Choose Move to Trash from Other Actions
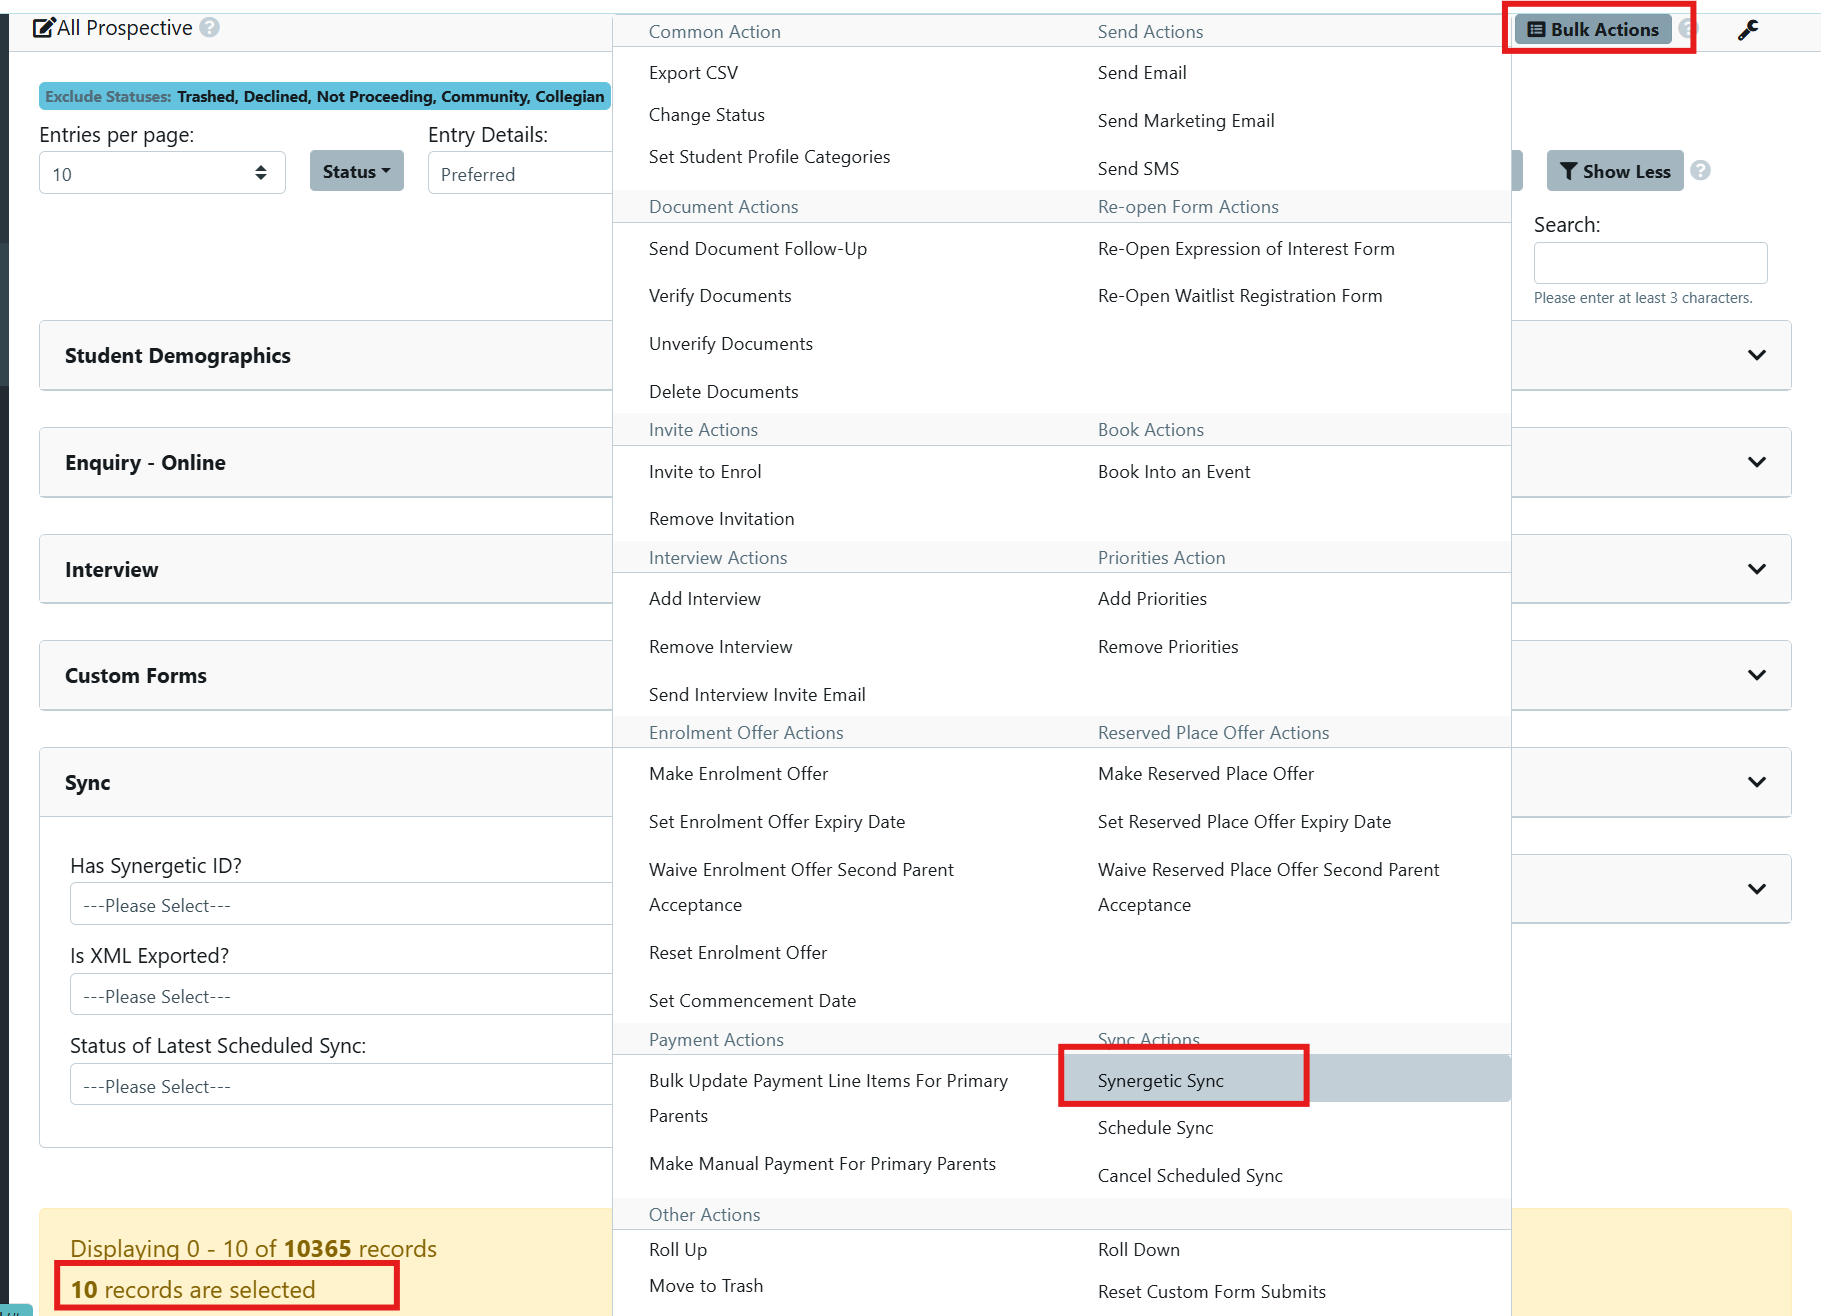Image resolution: width=1821 pixels, height=1316 pixels. point(706,1285)
